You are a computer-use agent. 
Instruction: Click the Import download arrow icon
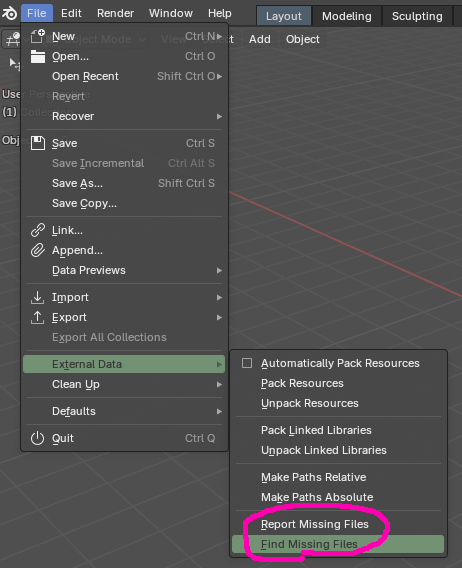(37, 297)
